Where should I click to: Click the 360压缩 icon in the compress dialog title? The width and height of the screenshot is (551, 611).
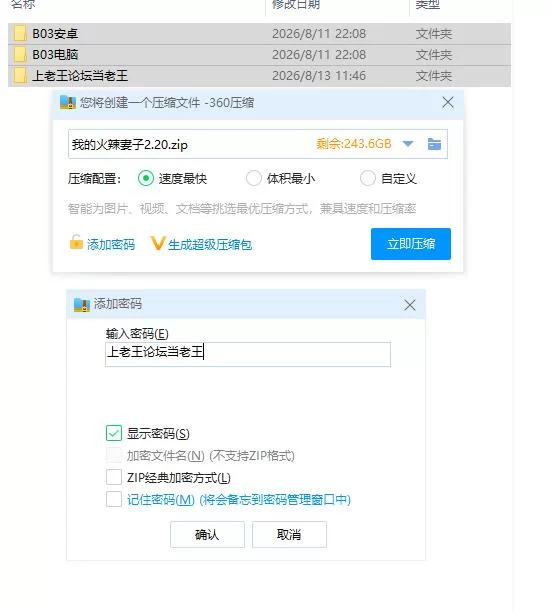[x=68, y=102]
